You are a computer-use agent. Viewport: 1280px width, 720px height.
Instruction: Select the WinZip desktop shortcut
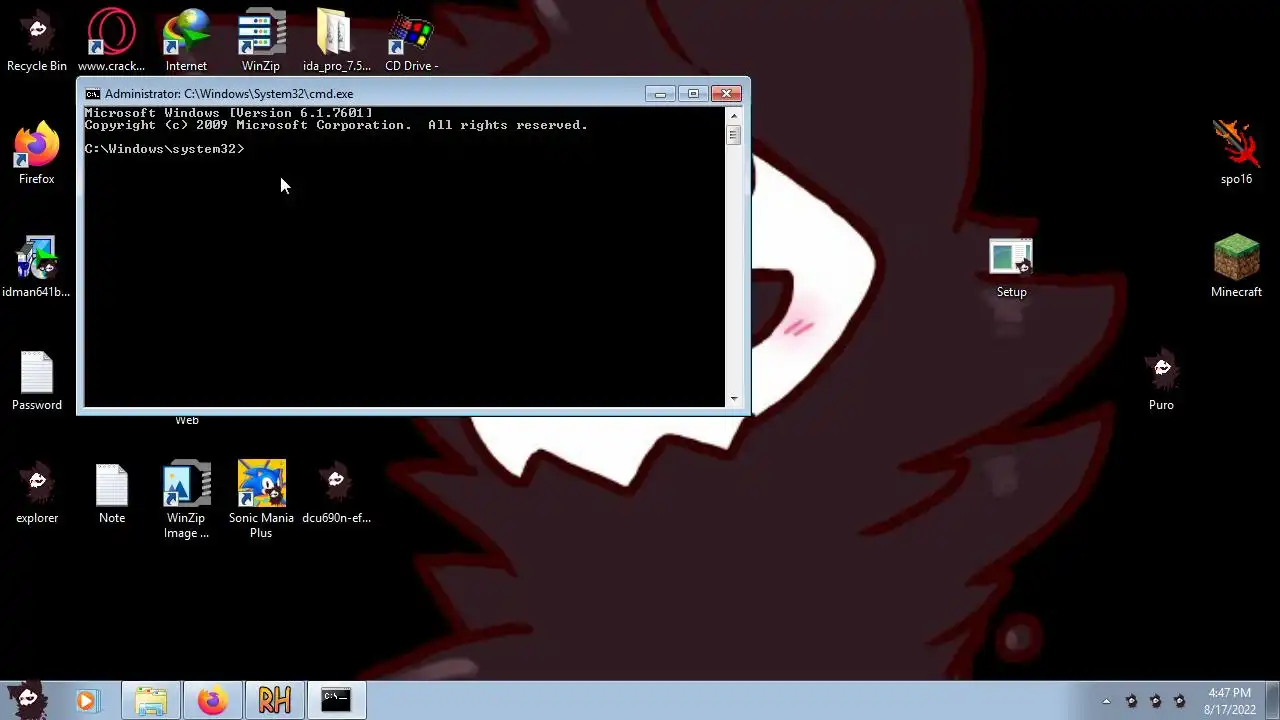[x=261, y=40]
